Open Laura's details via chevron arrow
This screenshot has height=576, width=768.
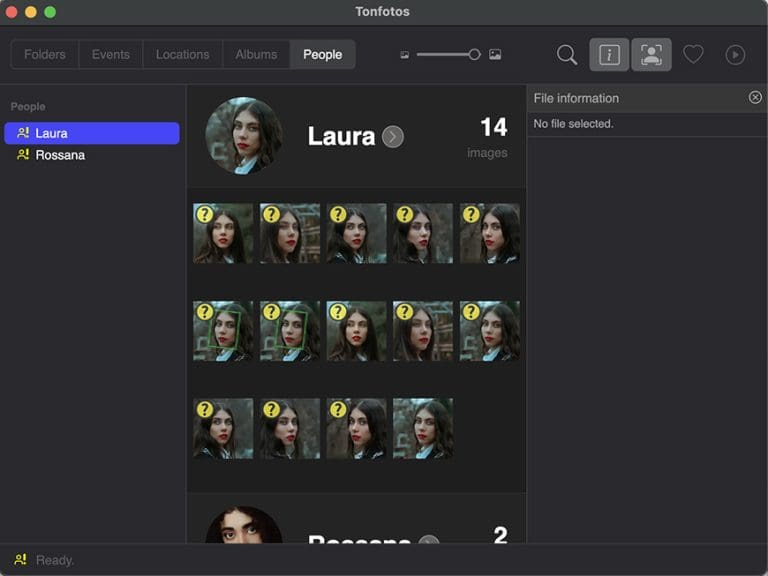[393, 137]
